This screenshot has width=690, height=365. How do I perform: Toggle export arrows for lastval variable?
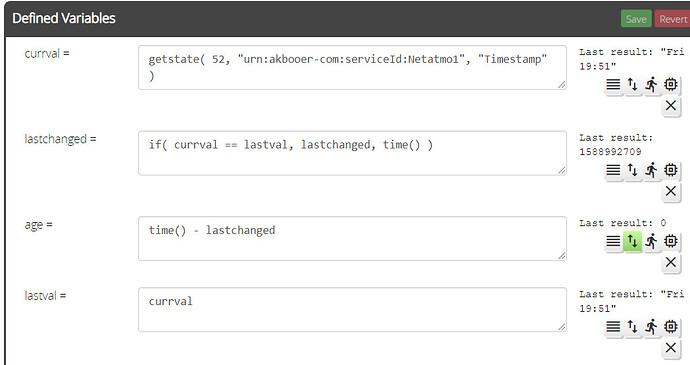tap(632, 326)
